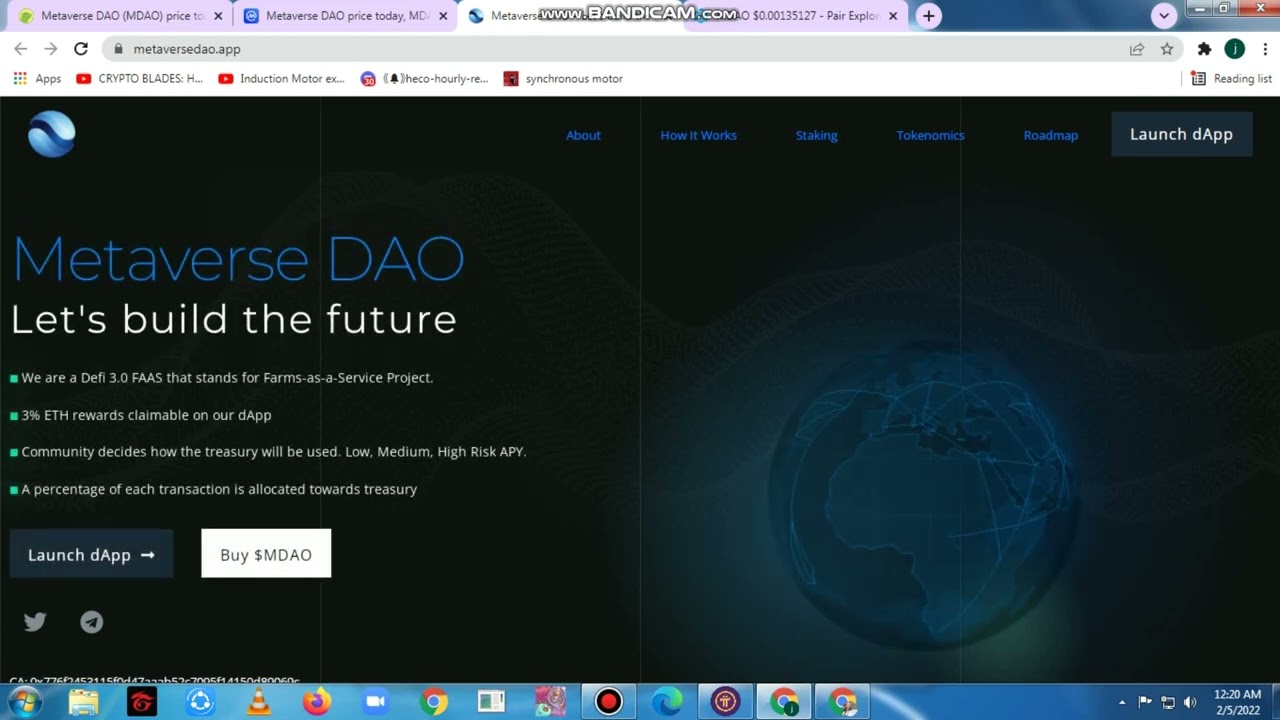Reload the page with the refresh icon
The width and height of the screenshot is (1280, 720).
tap(81, 48)
